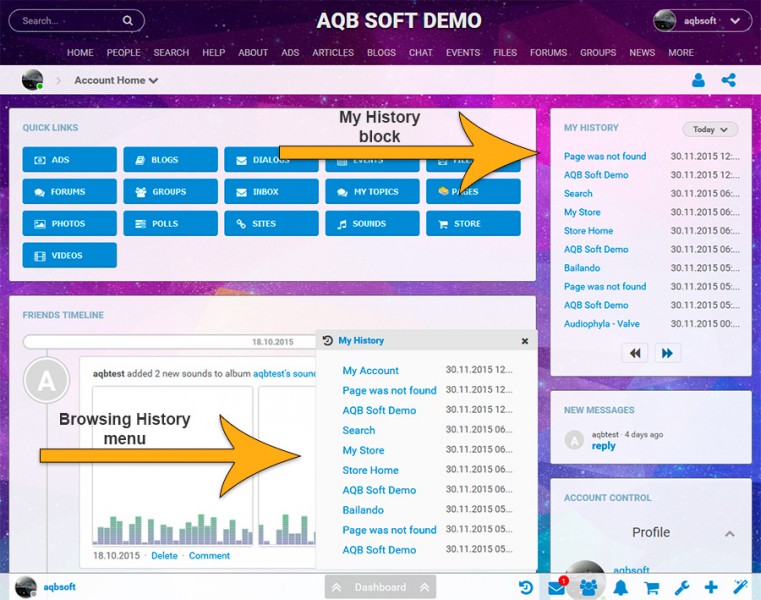The image size is (761, 600).
Task: Open the Sites quick link
Action: coord(271,224)
